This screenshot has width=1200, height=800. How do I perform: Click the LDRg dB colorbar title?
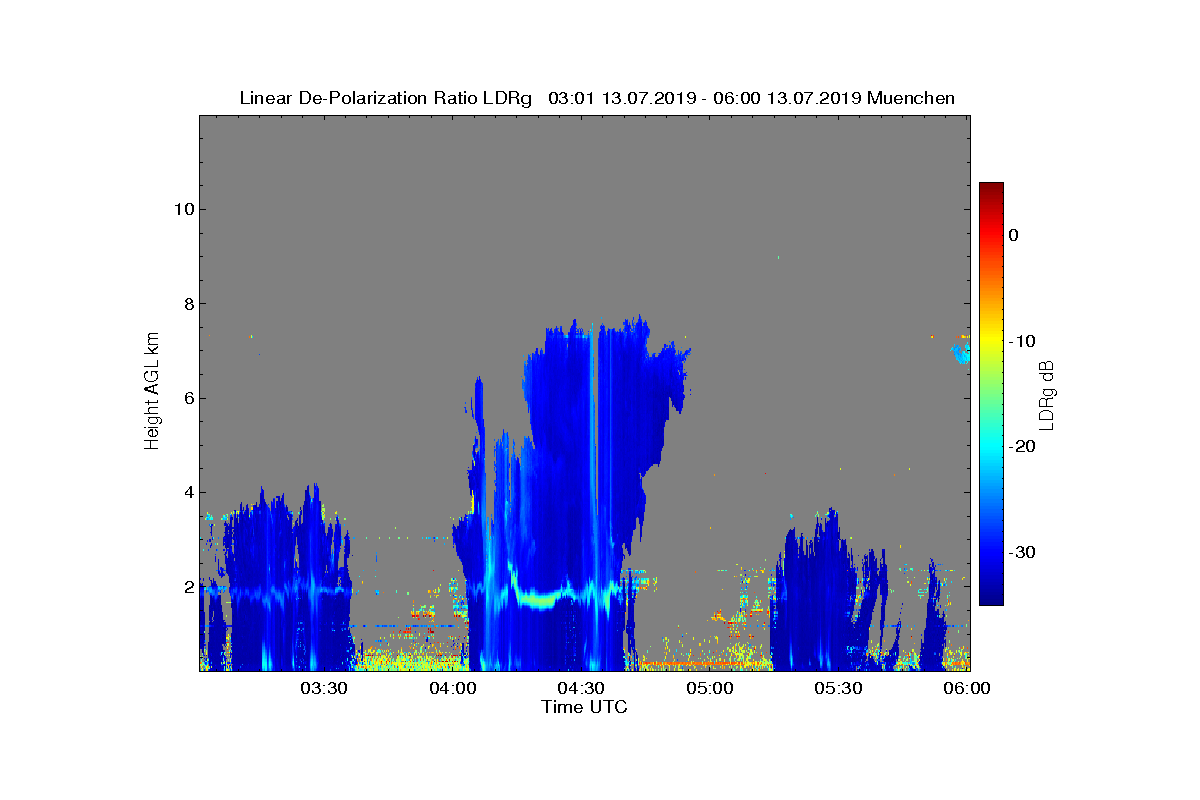tap(1047, 394)
